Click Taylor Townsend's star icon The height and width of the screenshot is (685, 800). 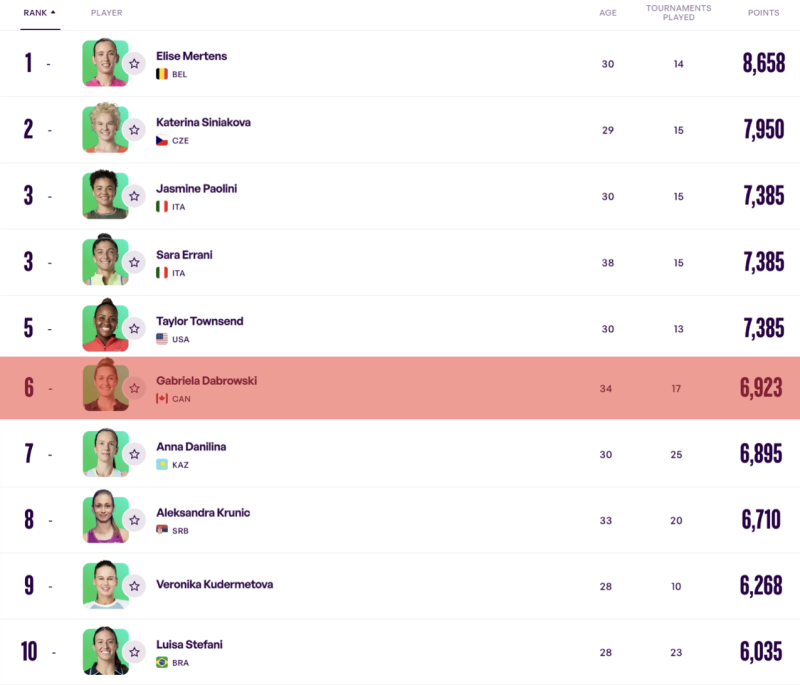(x=134, y=328)
